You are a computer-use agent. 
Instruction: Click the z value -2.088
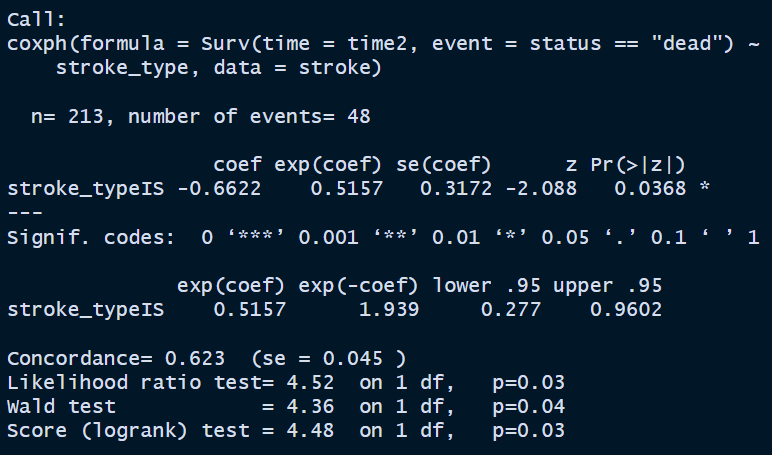[541, 189]
